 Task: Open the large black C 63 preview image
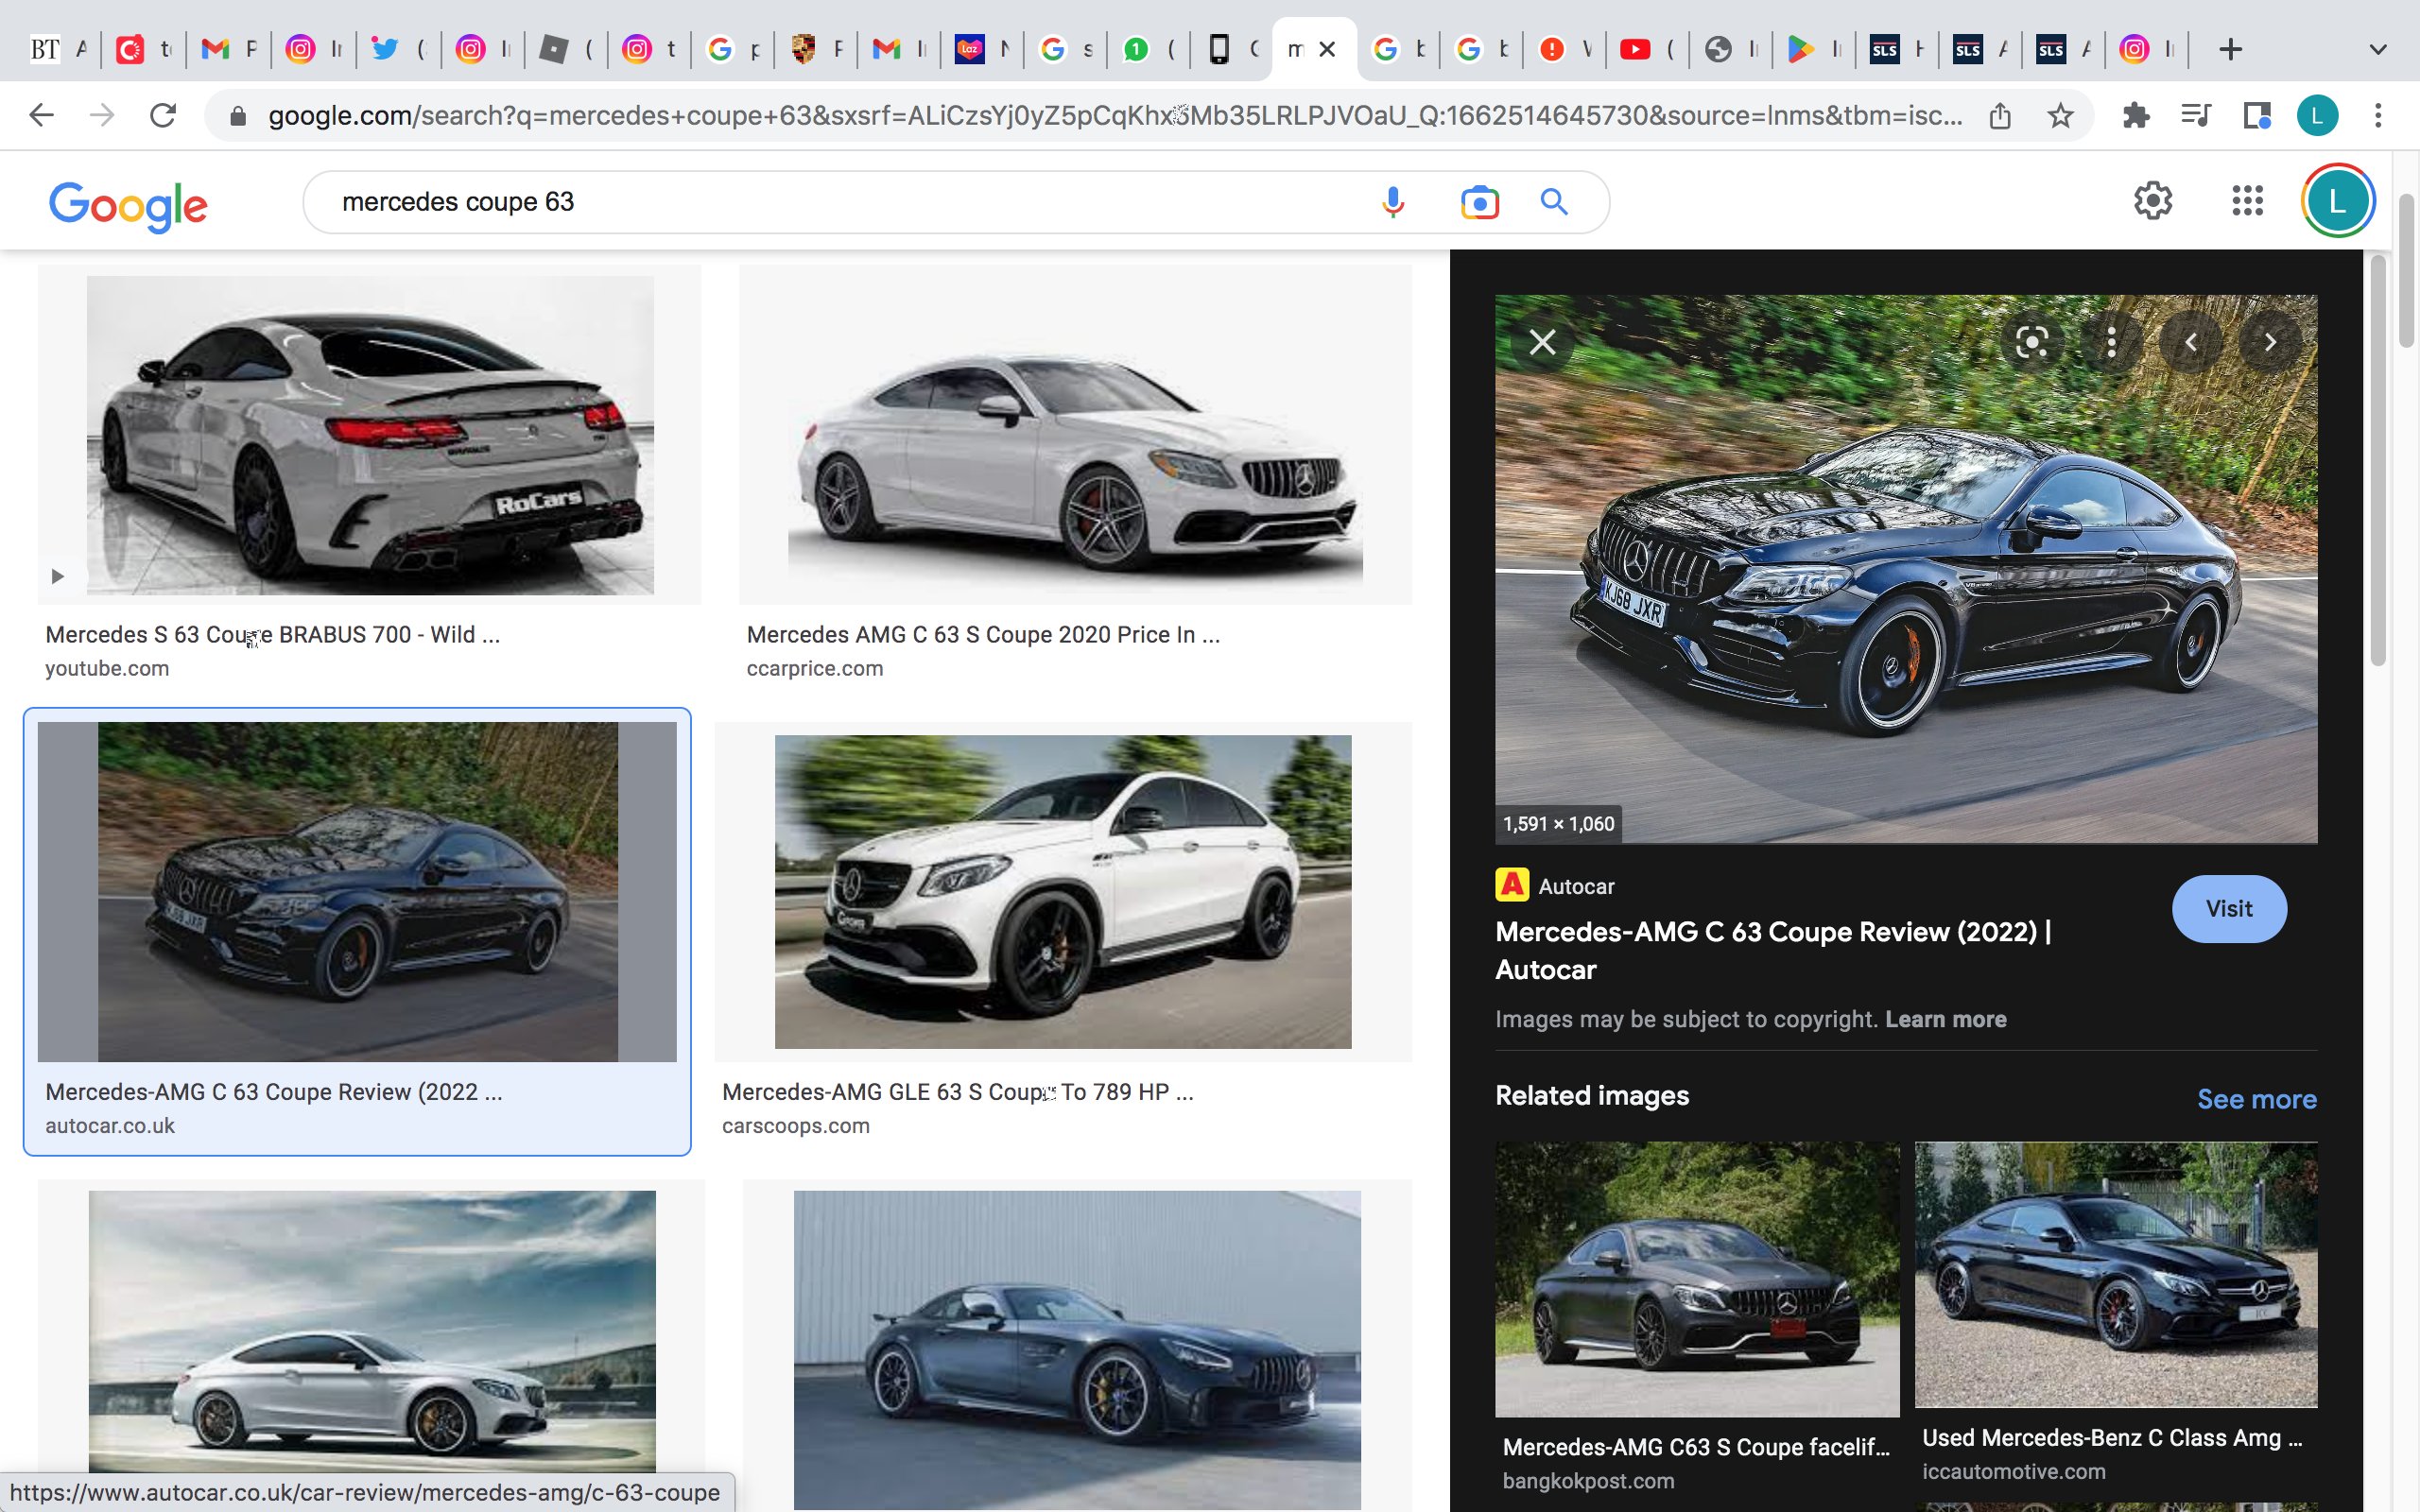(x=1906, y=568)
